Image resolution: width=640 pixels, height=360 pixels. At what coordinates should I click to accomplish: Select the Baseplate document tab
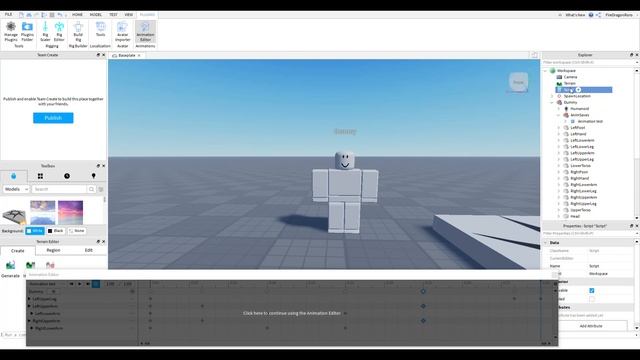127,55
